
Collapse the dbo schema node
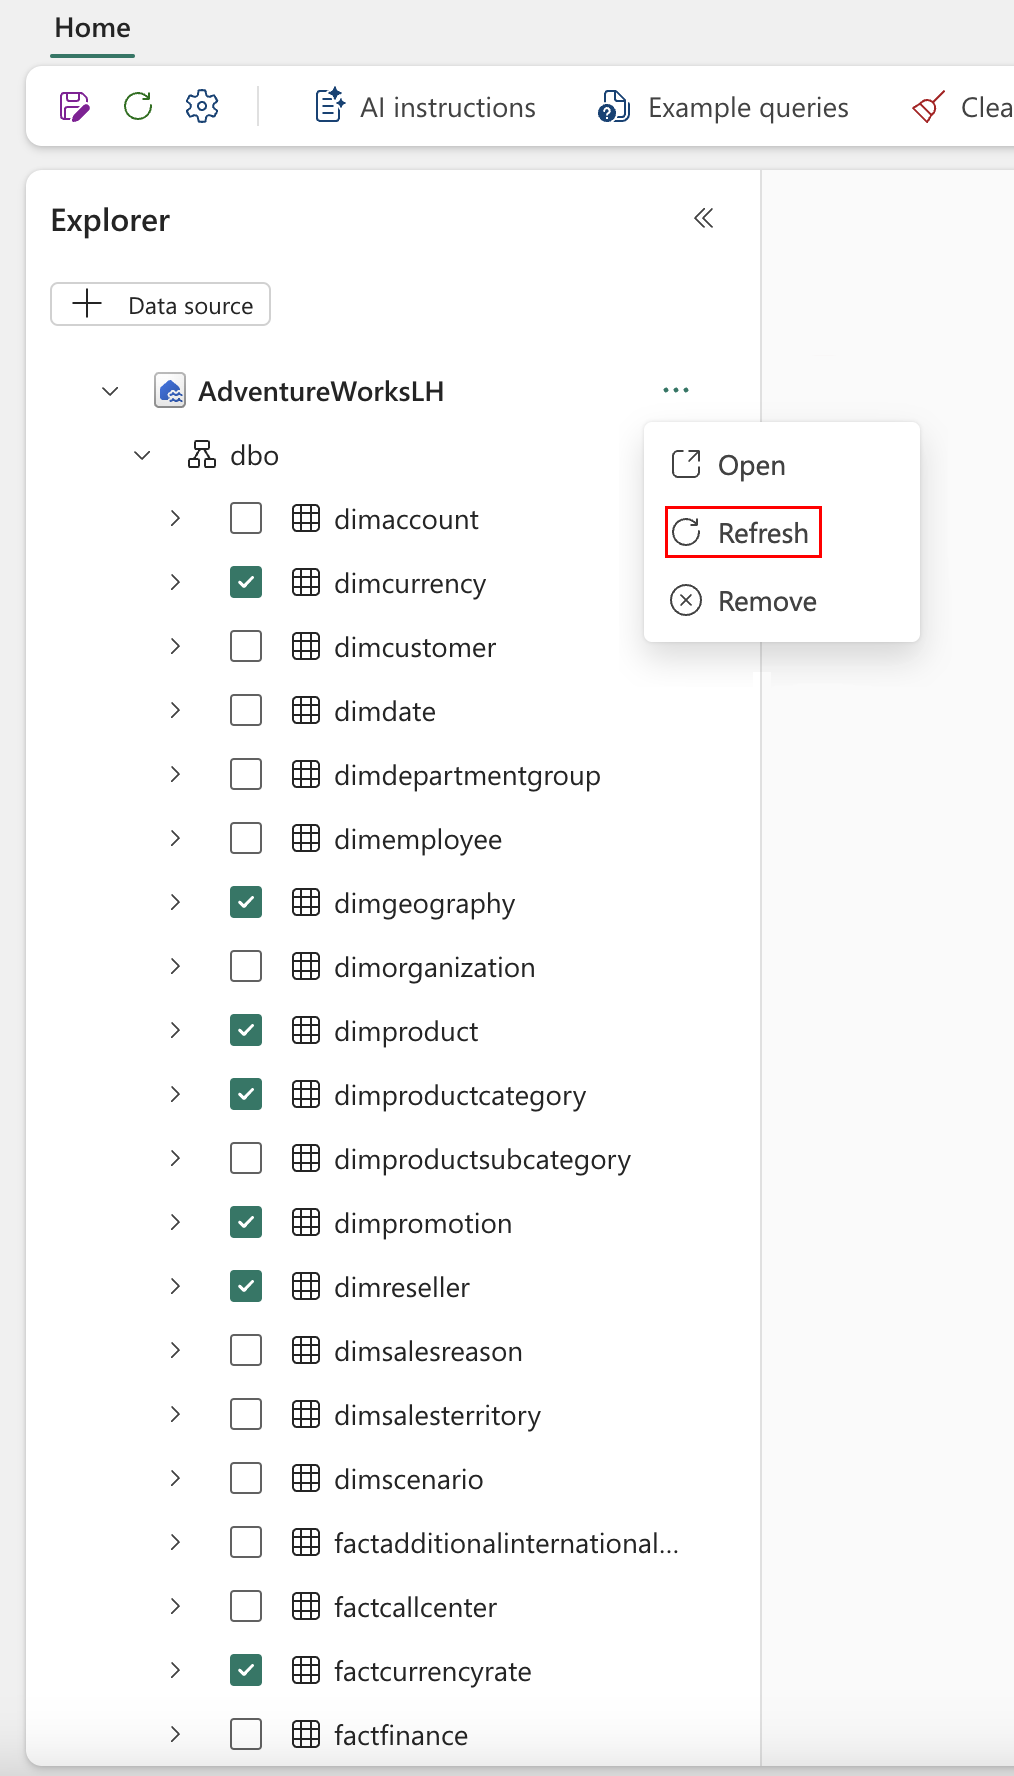pyautogui.click(x=142, y=455)
